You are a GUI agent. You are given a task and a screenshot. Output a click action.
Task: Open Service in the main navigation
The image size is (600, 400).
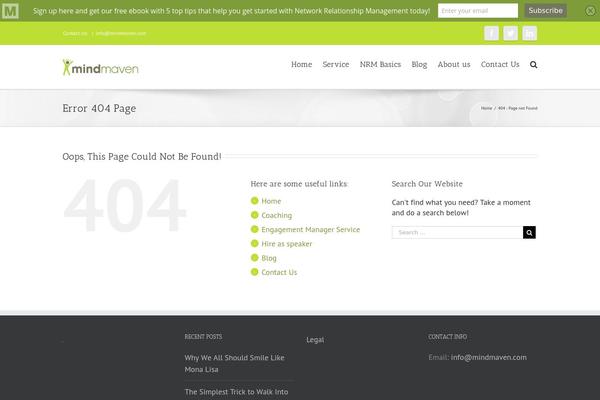(x=336, y=64)
